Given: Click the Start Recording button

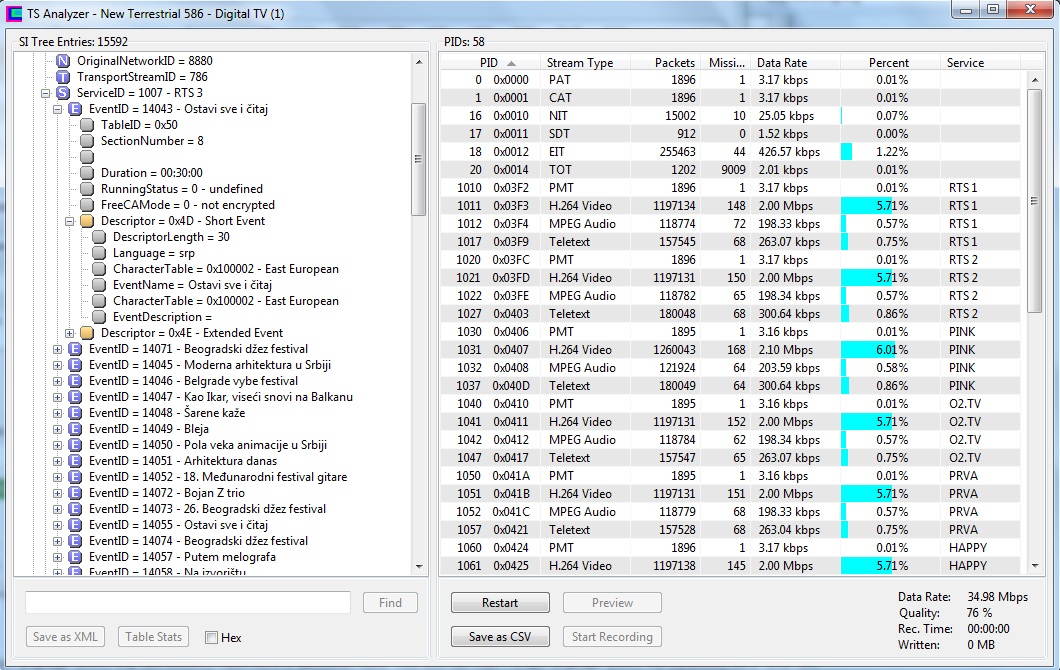Looking at the screenshot, I should coord(612,637).
